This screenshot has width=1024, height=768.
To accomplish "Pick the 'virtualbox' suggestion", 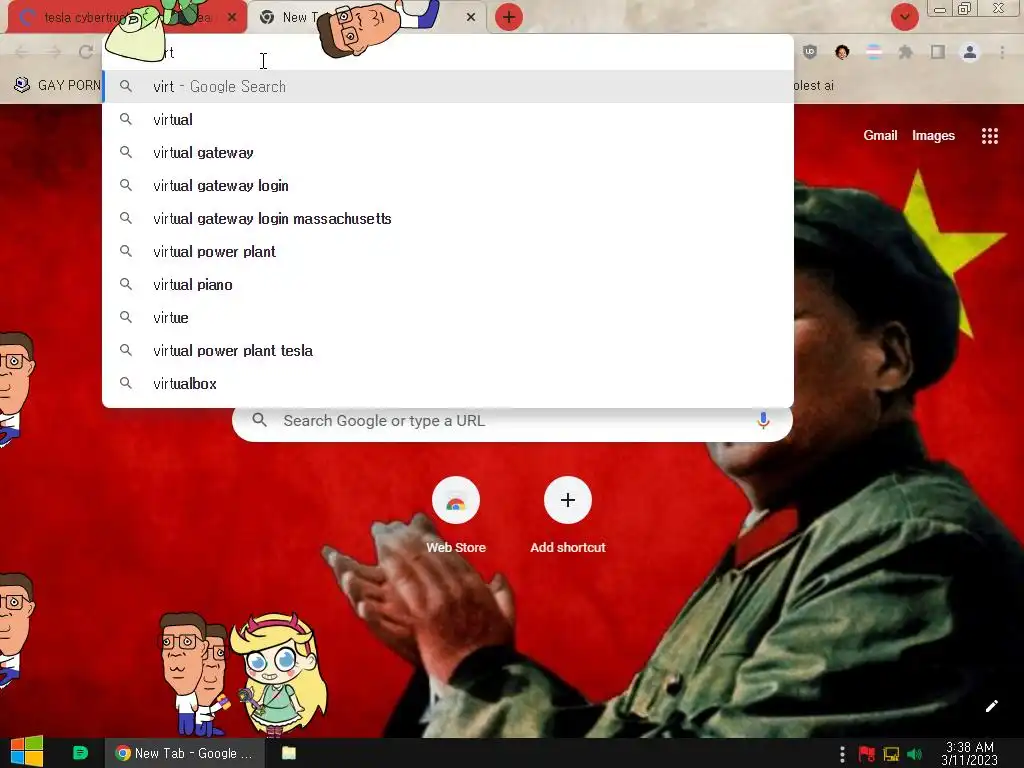I will 448,383.
